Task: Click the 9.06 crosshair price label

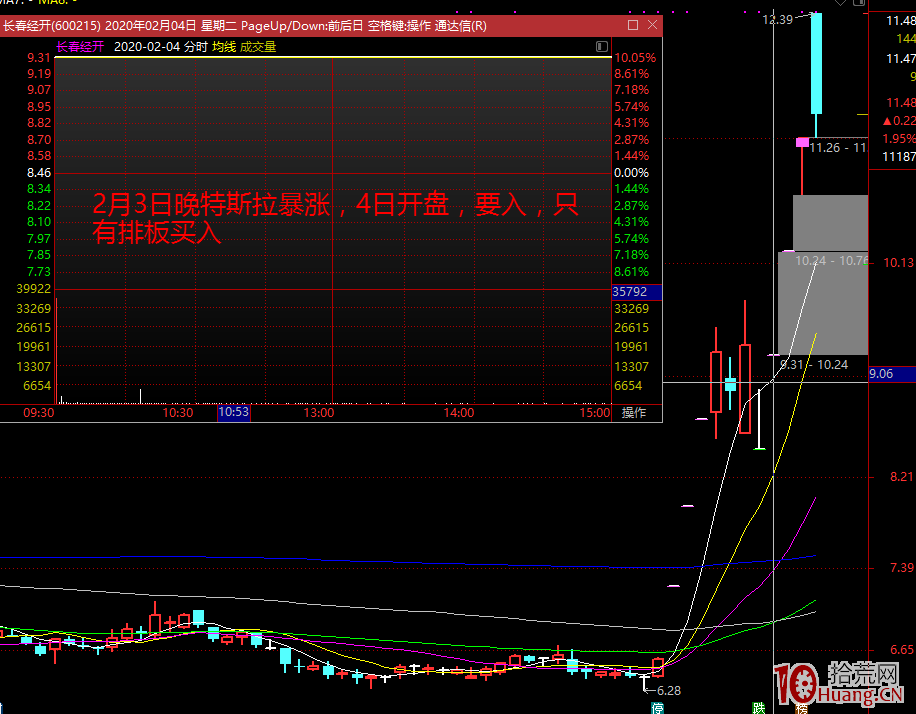Action: (881, 374)
